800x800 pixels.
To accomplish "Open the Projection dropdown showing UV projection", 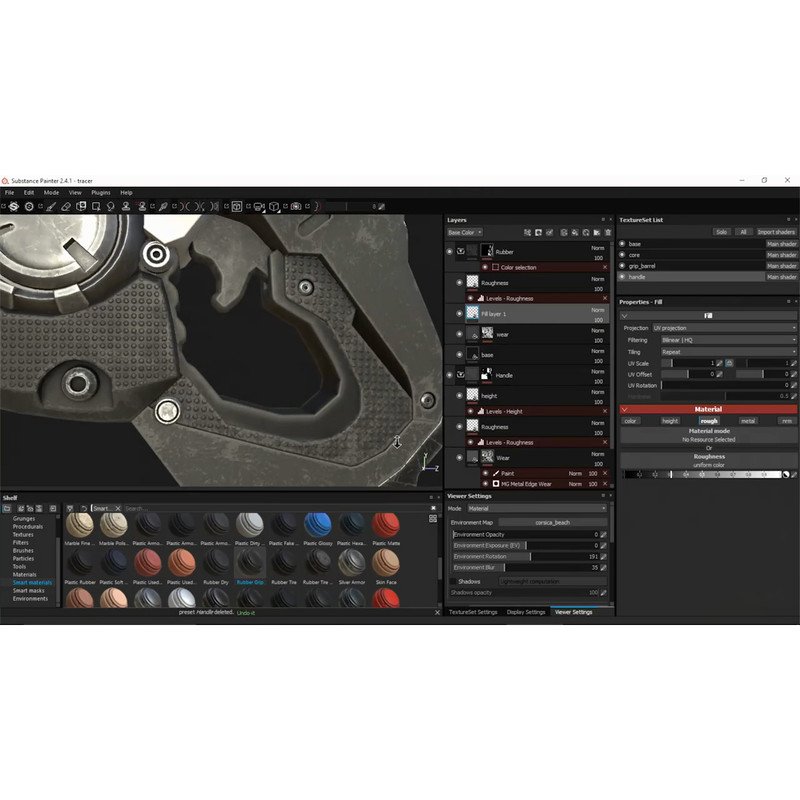I will [x=724, y=327].
